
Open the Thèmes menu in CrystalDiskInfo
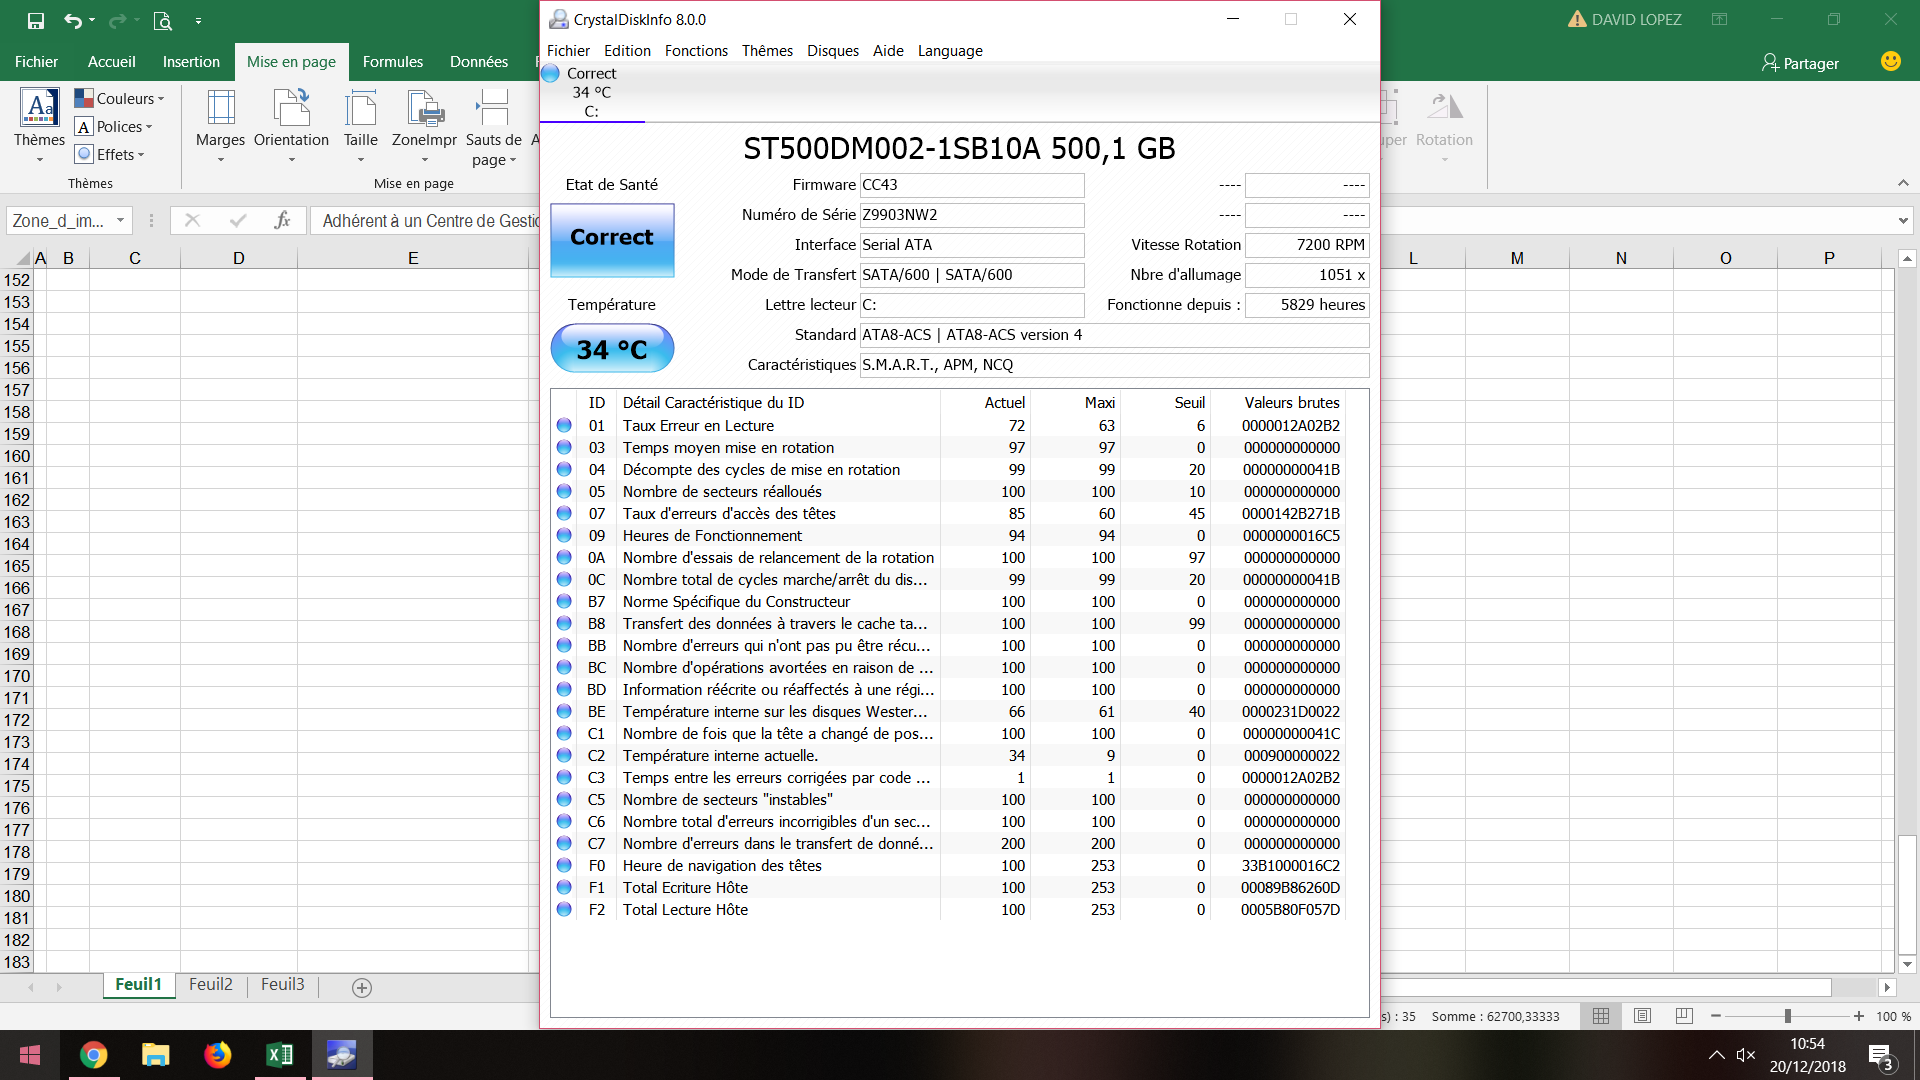pos(767,51)
